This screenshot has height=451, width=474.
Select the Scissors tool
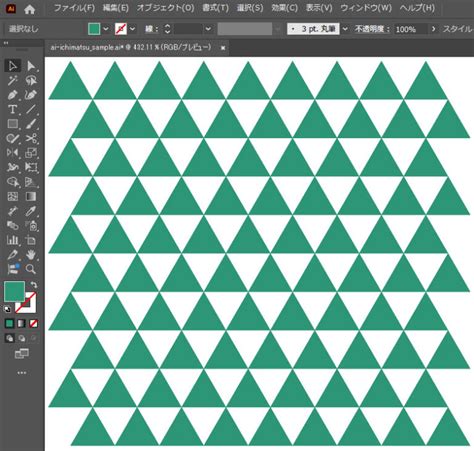coord(31,138)
